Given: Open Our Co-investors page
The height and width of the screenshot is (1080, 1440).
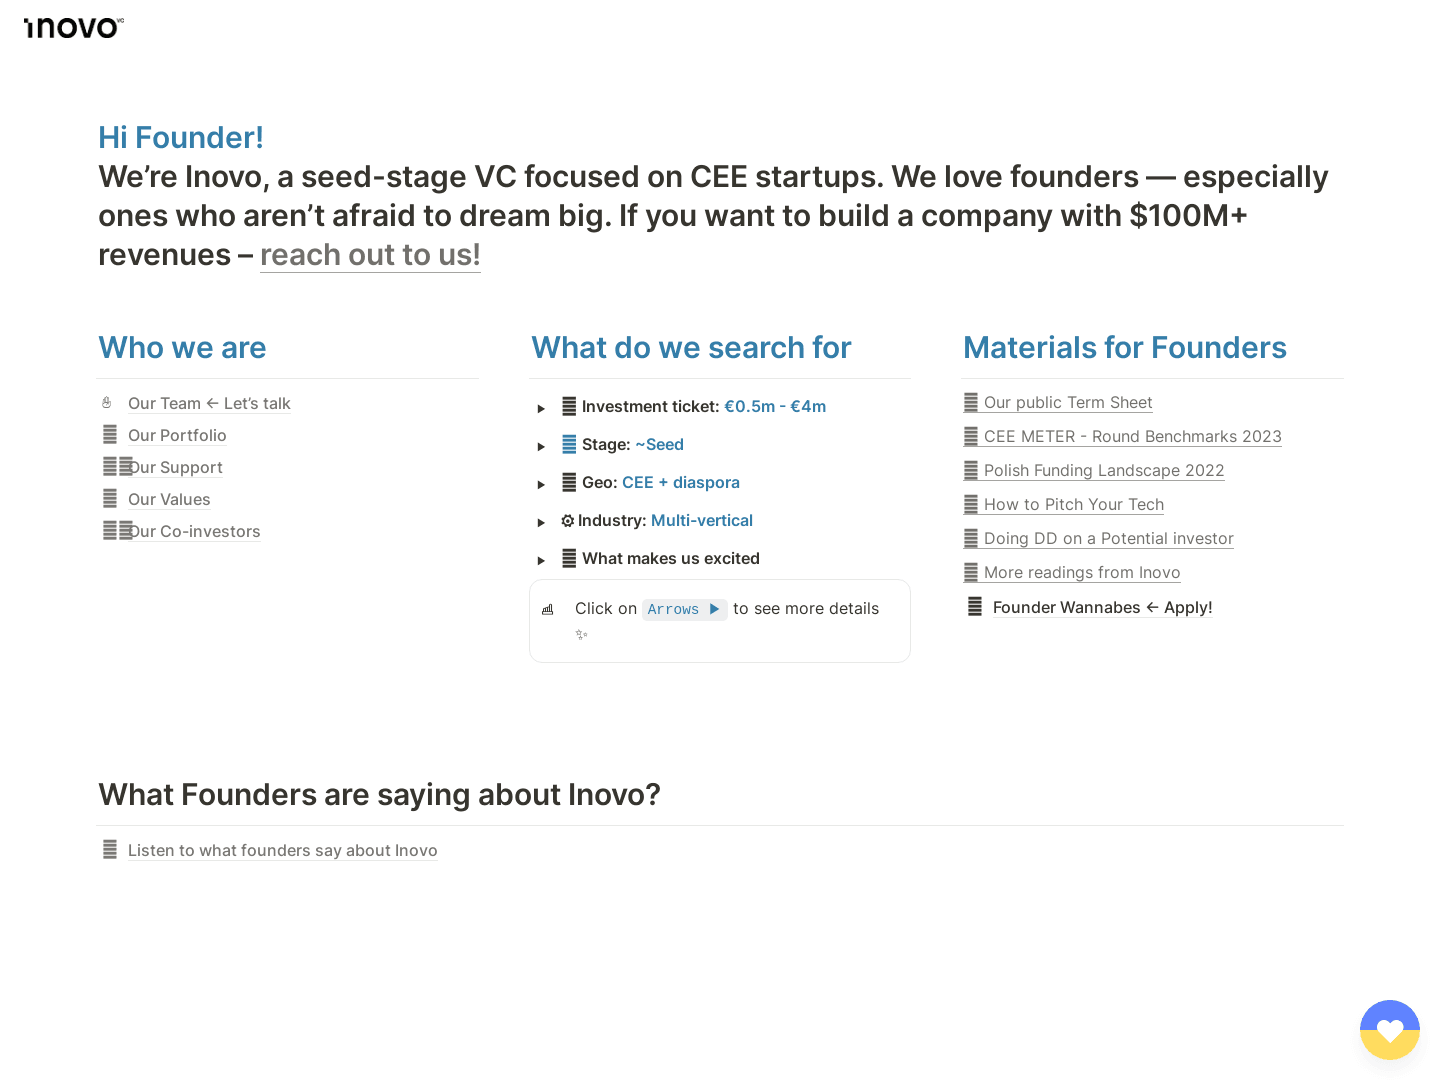Looking at the screenshot, I should pos(196,531).
